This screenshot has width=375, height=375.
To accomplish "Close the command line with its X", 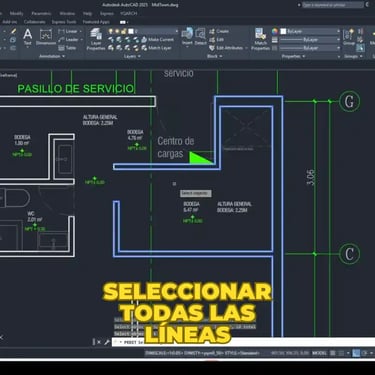I will [x=99, y=342].
